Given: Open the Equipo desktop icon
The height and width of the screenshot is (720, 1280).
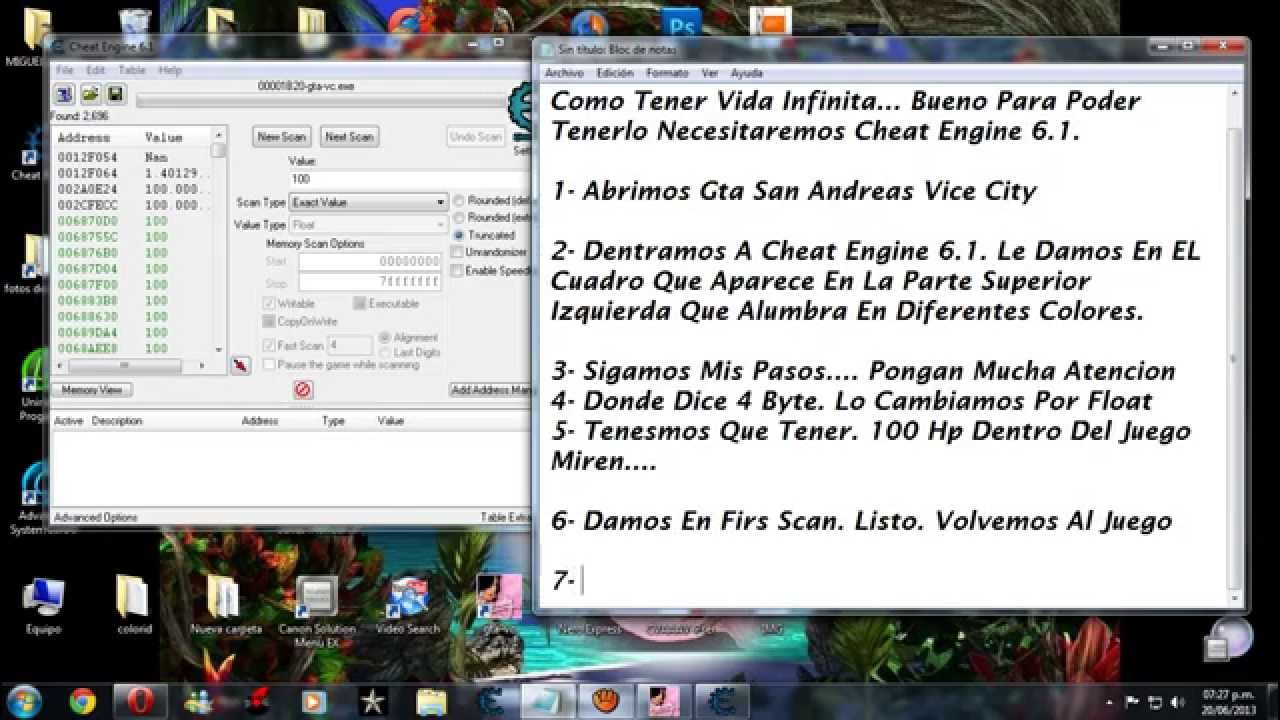Looking at the screenshot, I should click(44, 606).
